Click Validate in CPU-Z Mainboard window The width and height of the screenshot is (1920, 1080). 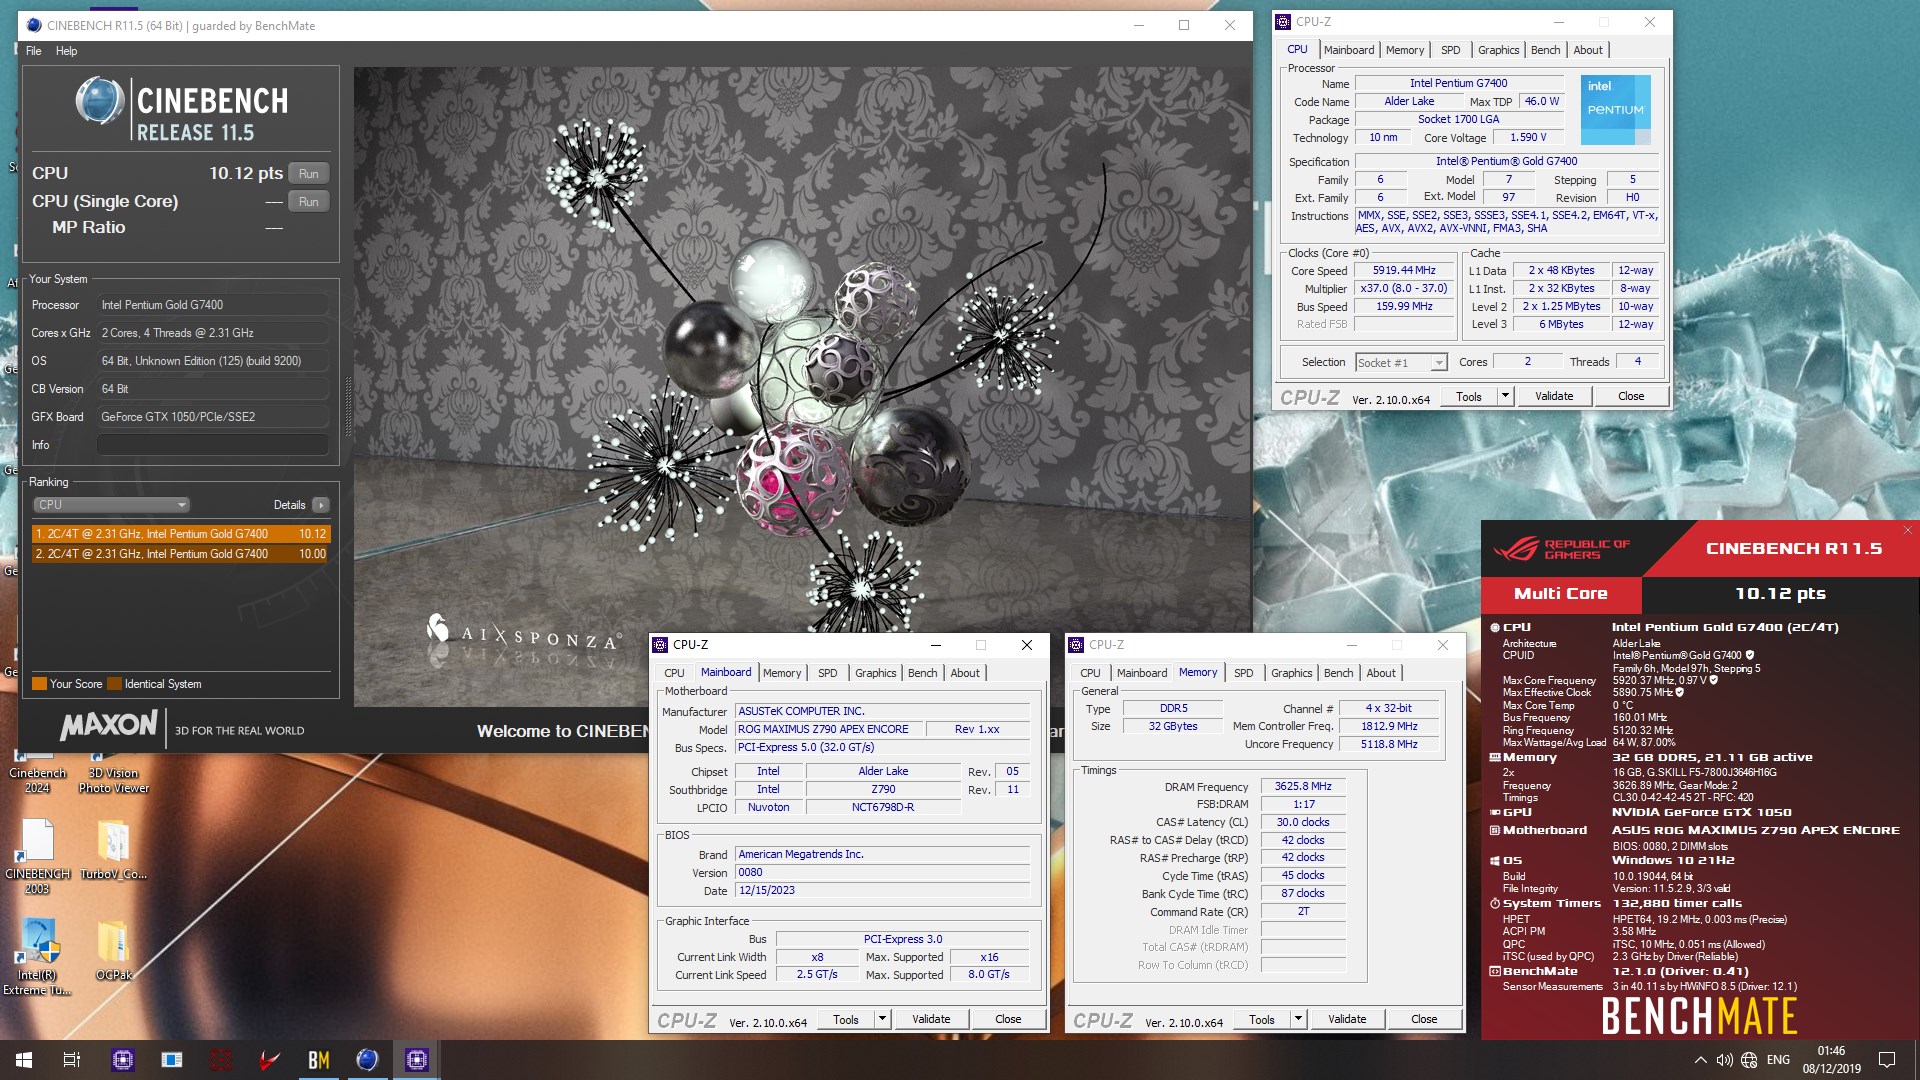(x=931, y=1019)
